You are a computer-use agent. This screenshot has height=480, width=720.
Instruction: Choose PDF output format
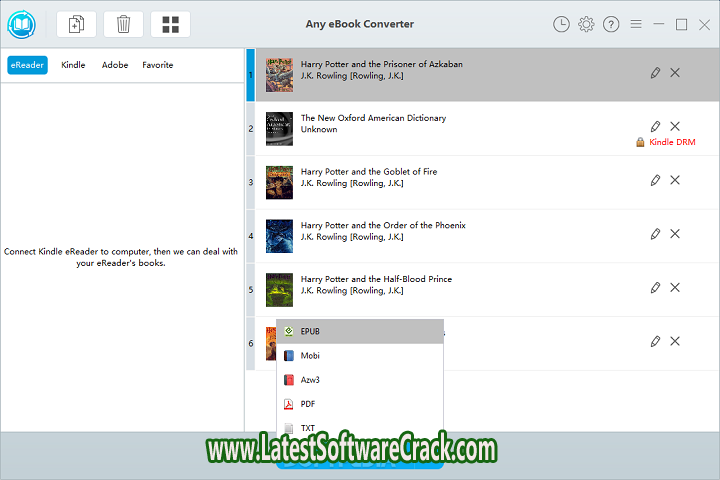pos(360,404)
